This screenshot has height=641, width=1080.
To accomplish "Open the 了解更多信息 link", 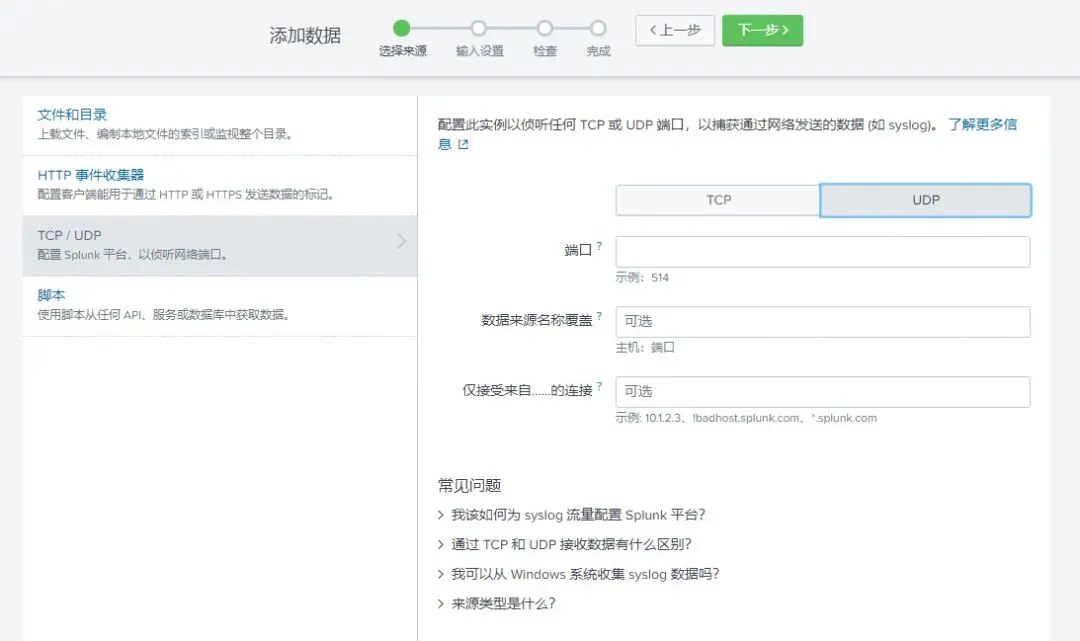I will tap(982, 125).
